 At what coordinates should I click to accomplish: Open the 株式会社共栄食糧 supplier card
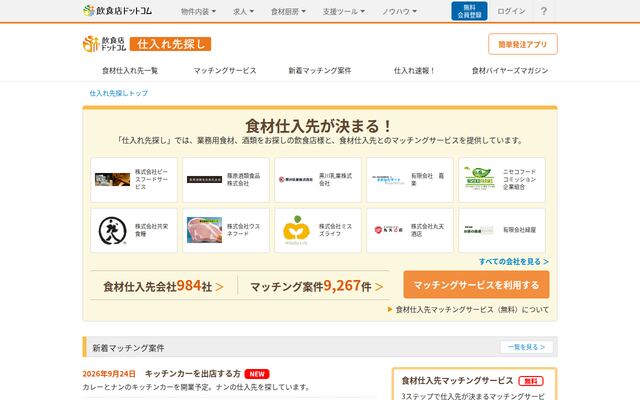tap(134, 230)
